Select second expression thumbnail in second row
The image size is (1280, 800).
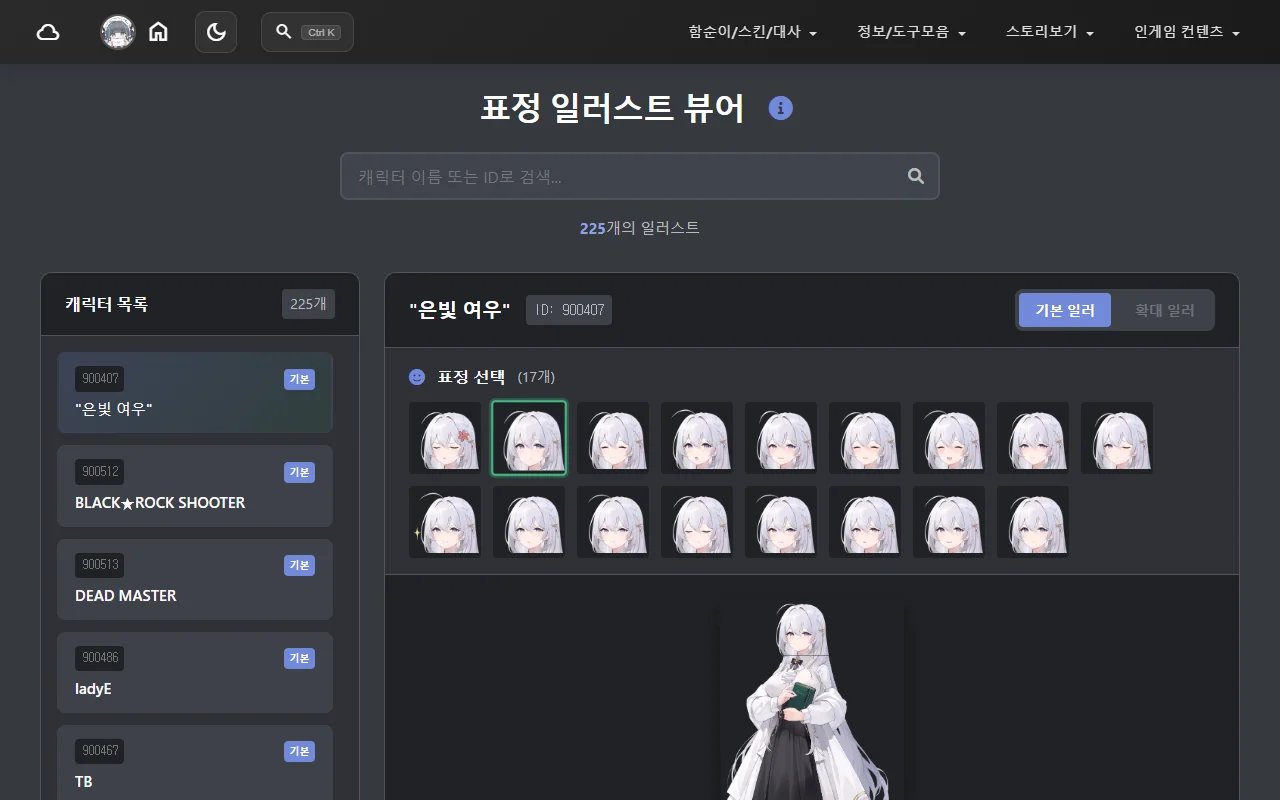pyautogui.click(x=529, y=522)
